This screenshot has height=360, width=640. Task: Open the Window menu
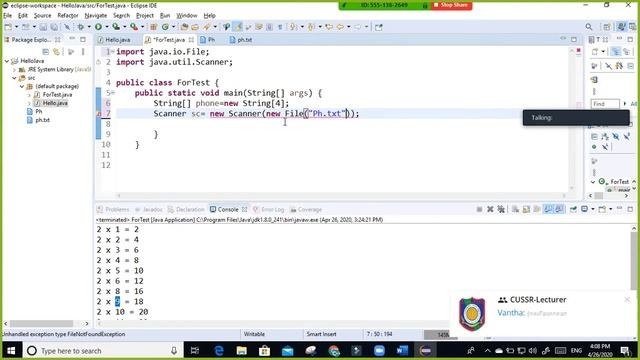tap(187, 16)
